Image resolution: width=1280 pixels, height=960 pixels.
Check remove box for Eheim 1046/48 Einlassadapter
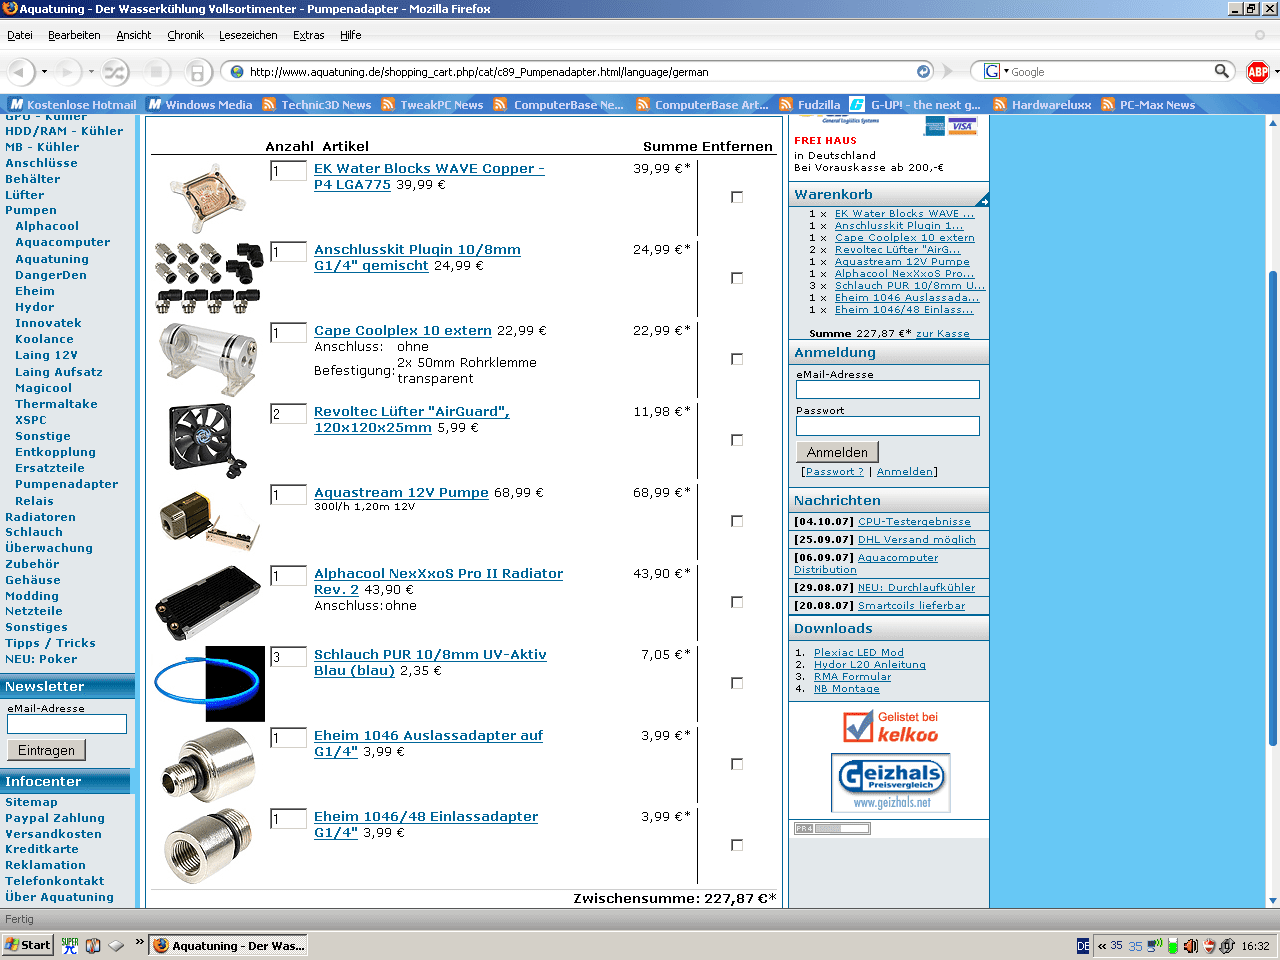point(737,845)
